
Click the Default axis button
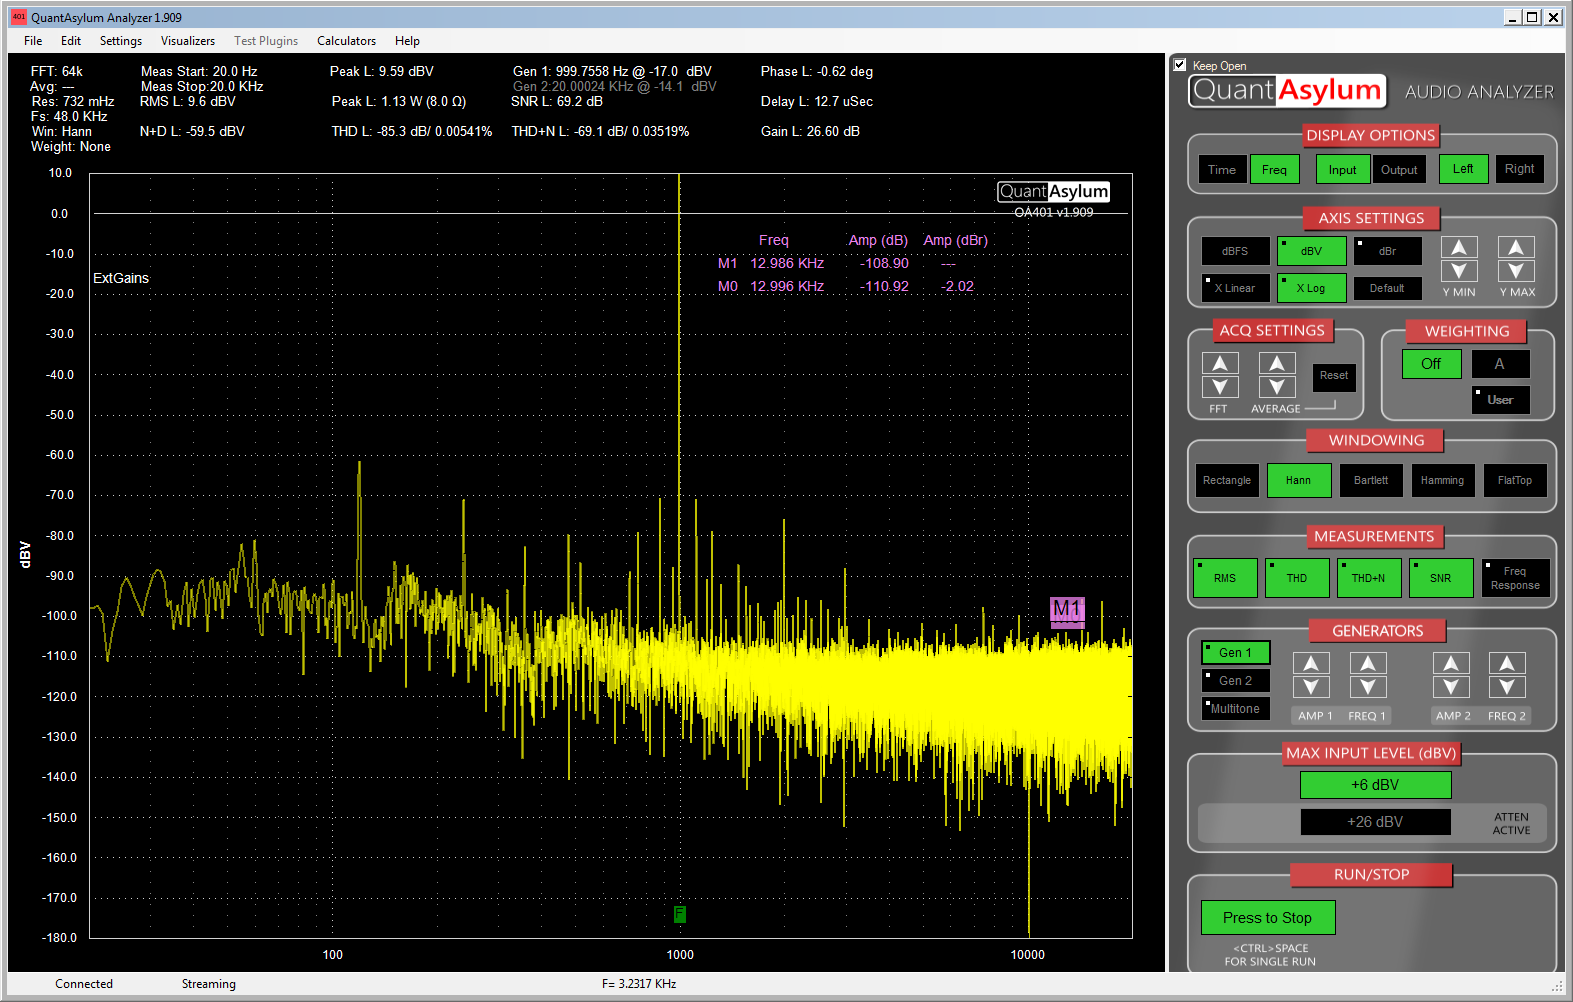click(1387, 288)
